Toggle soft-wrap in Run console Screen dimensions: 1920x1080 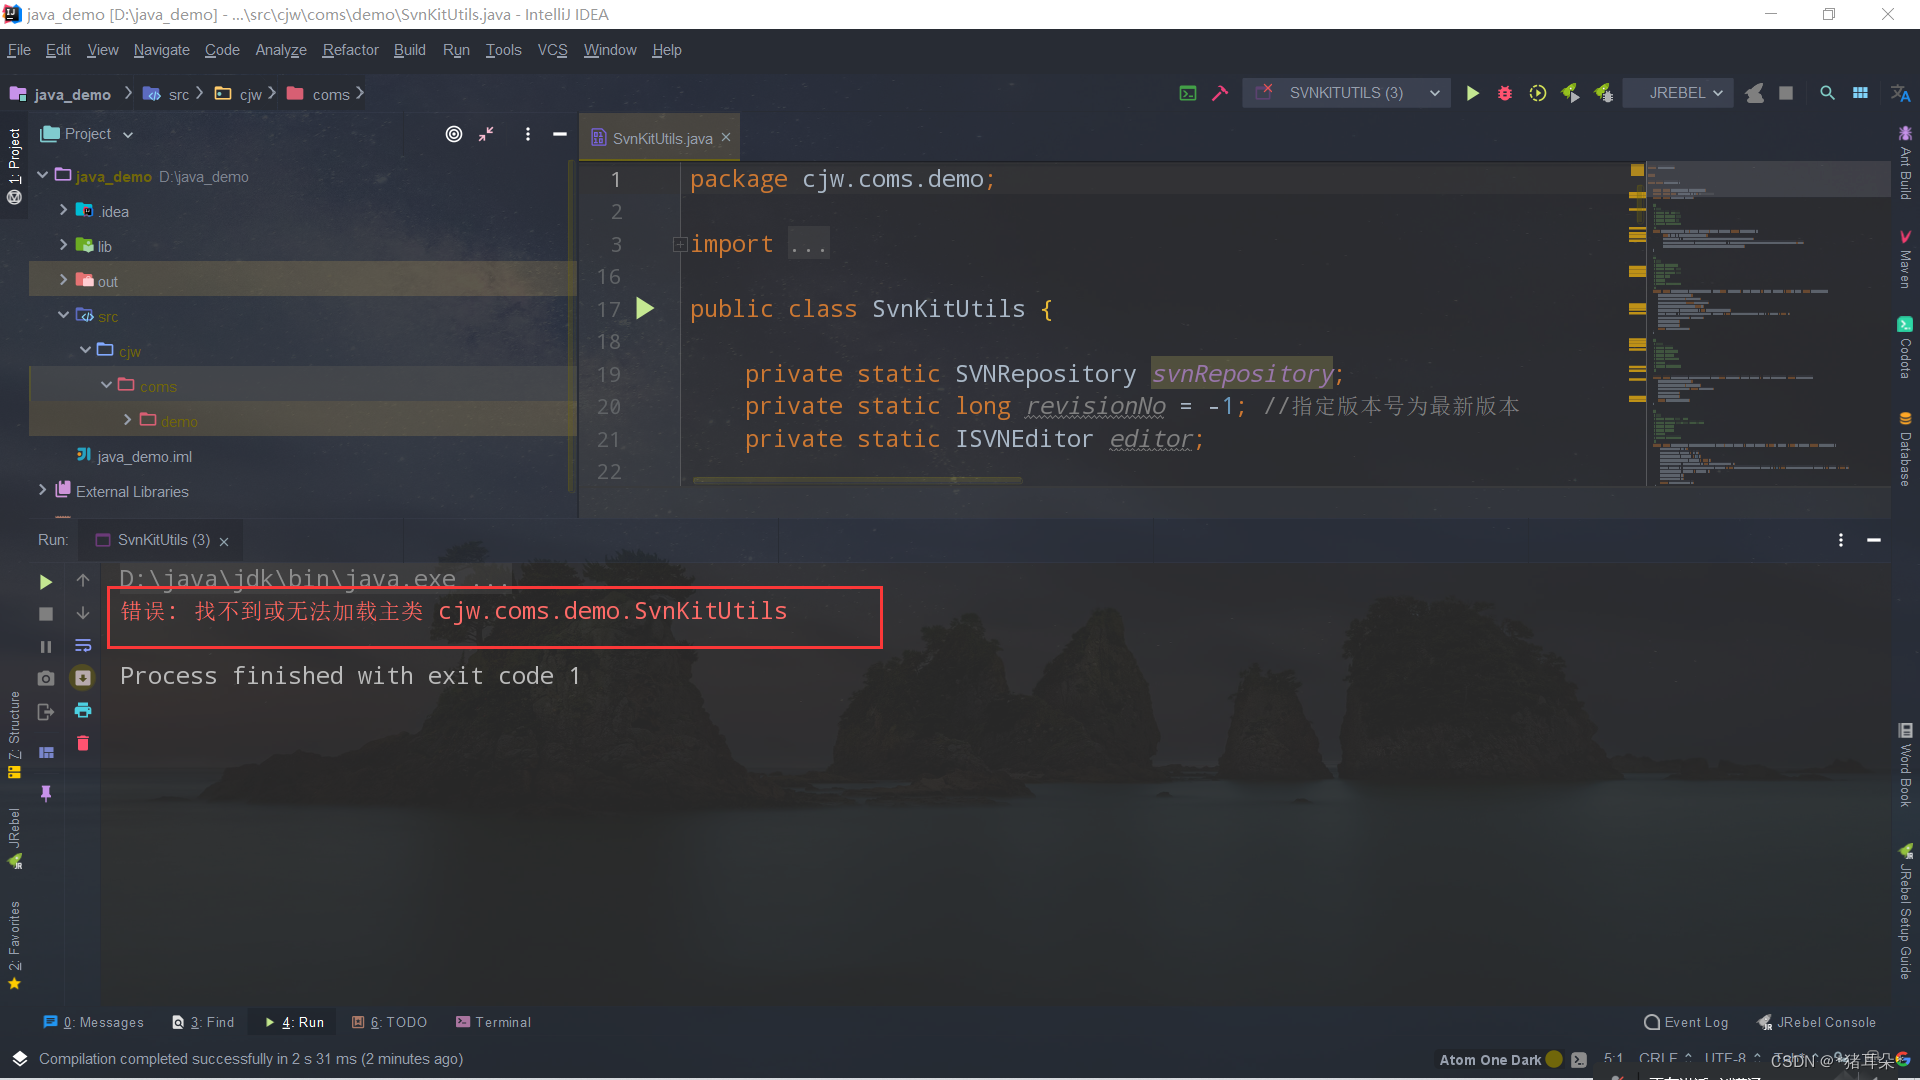(83, 646)
